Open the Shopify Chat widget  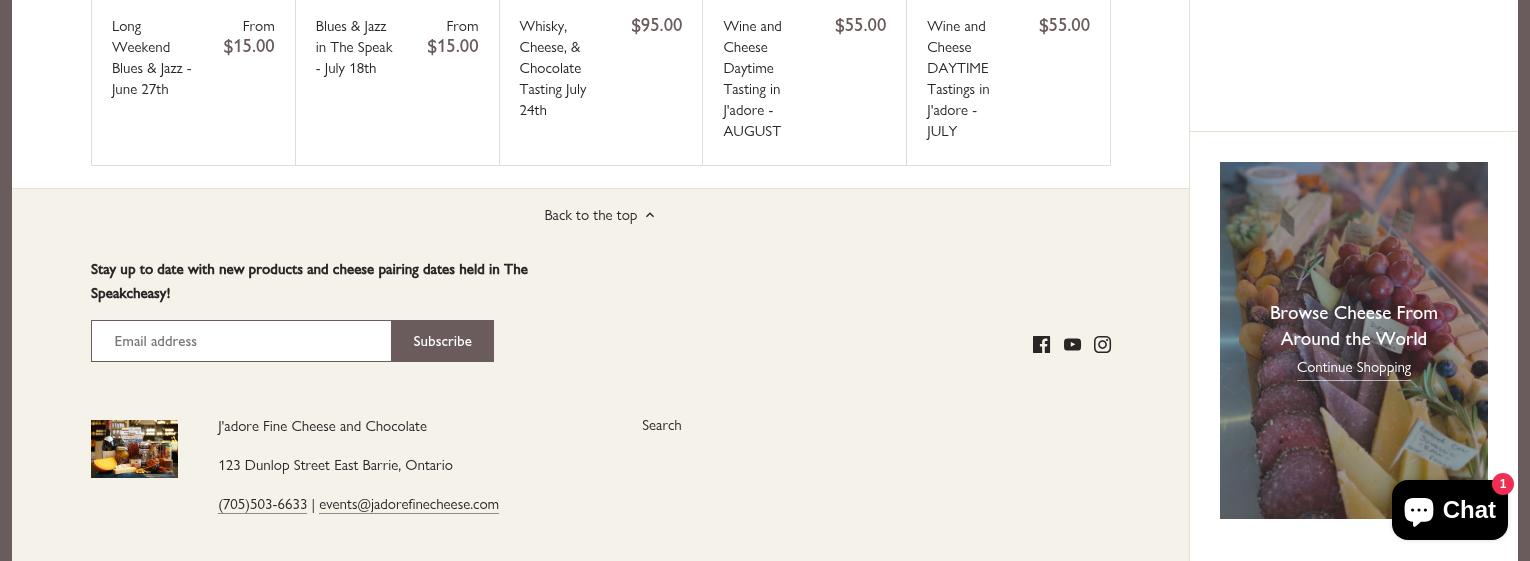click(1448, 511)
